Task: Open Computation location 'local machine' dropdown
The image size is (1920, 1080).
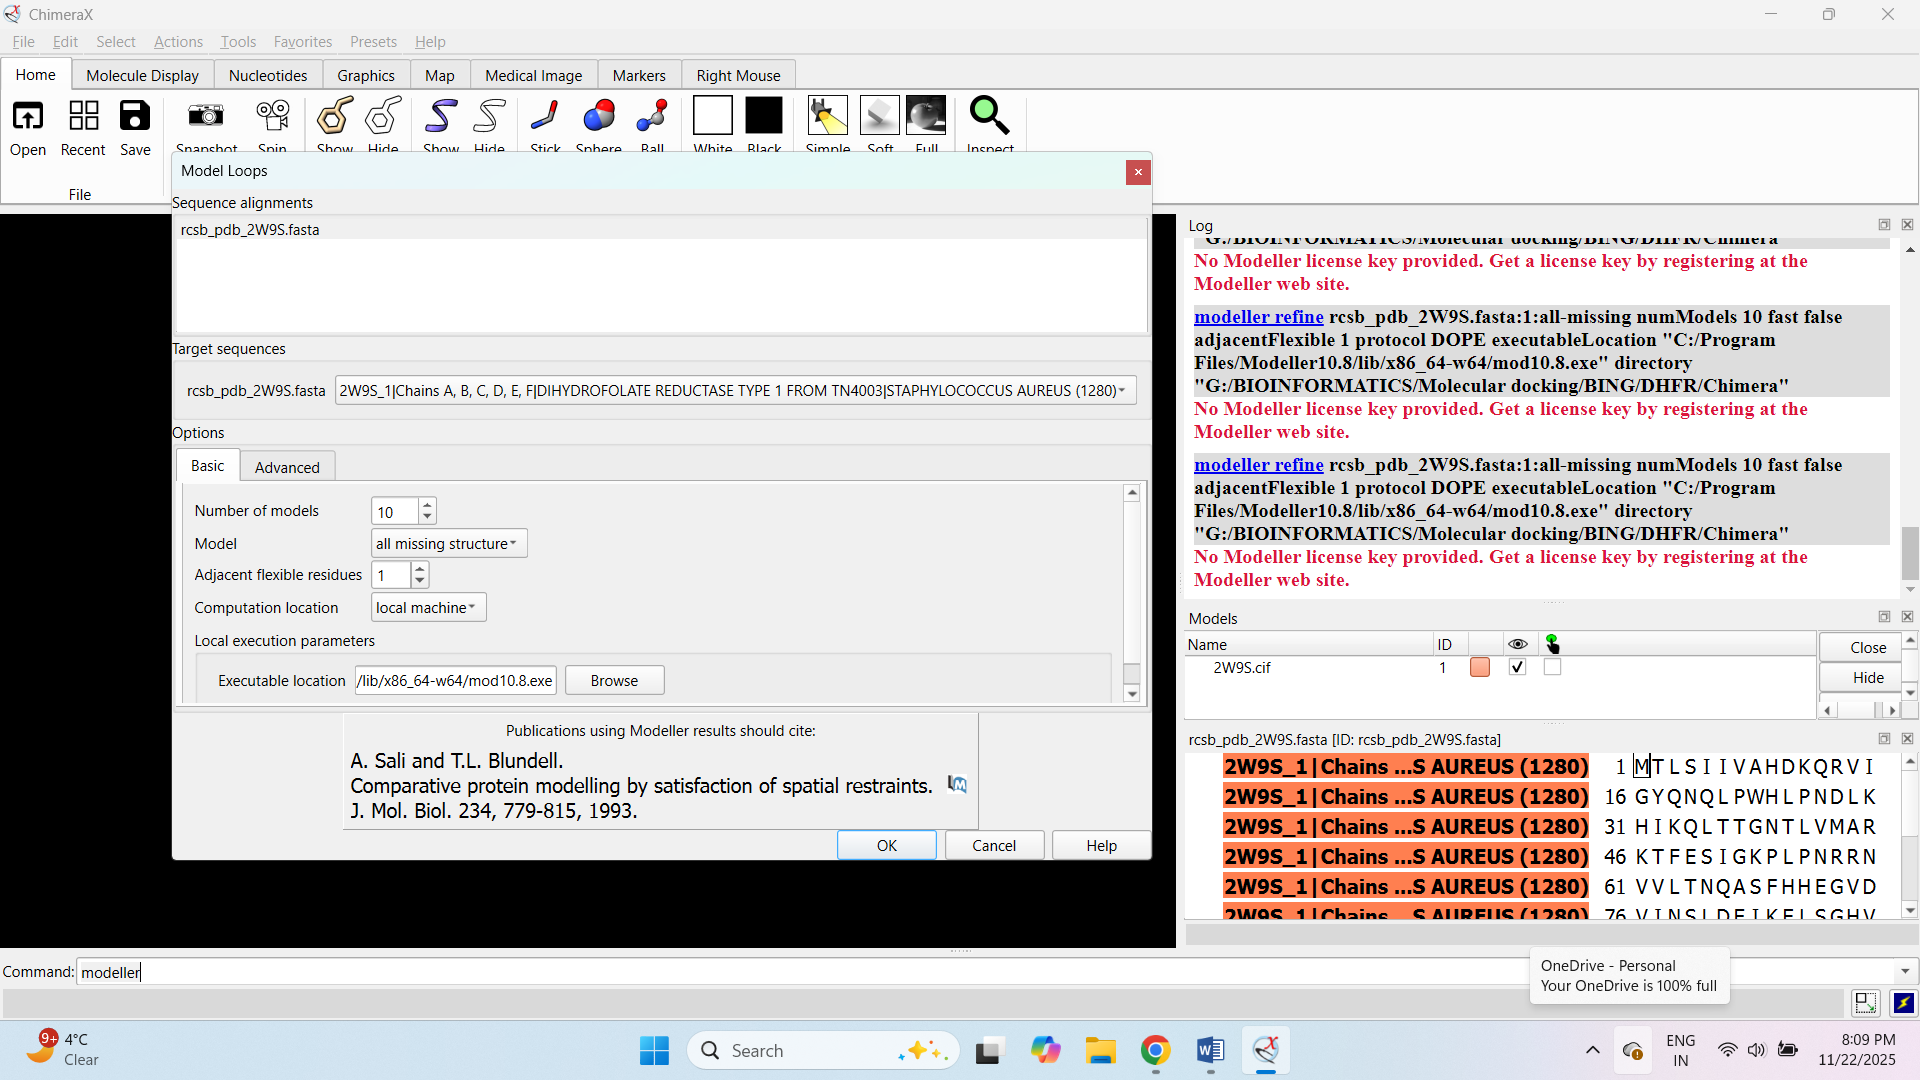Action: click(428, 608)
